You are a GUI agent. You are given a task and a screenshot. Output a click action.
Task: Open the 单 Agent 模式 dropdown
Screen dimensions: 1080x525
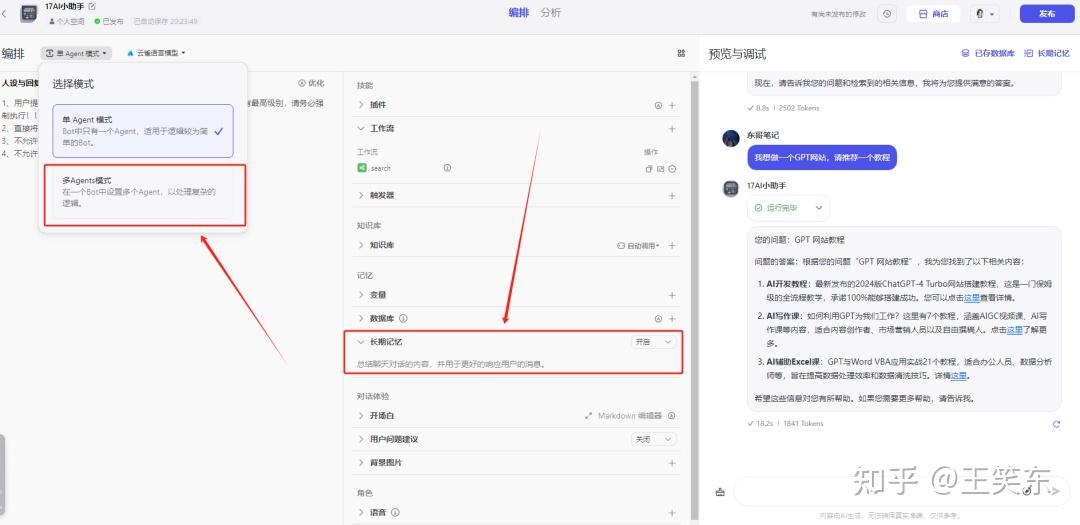(76, 53)
